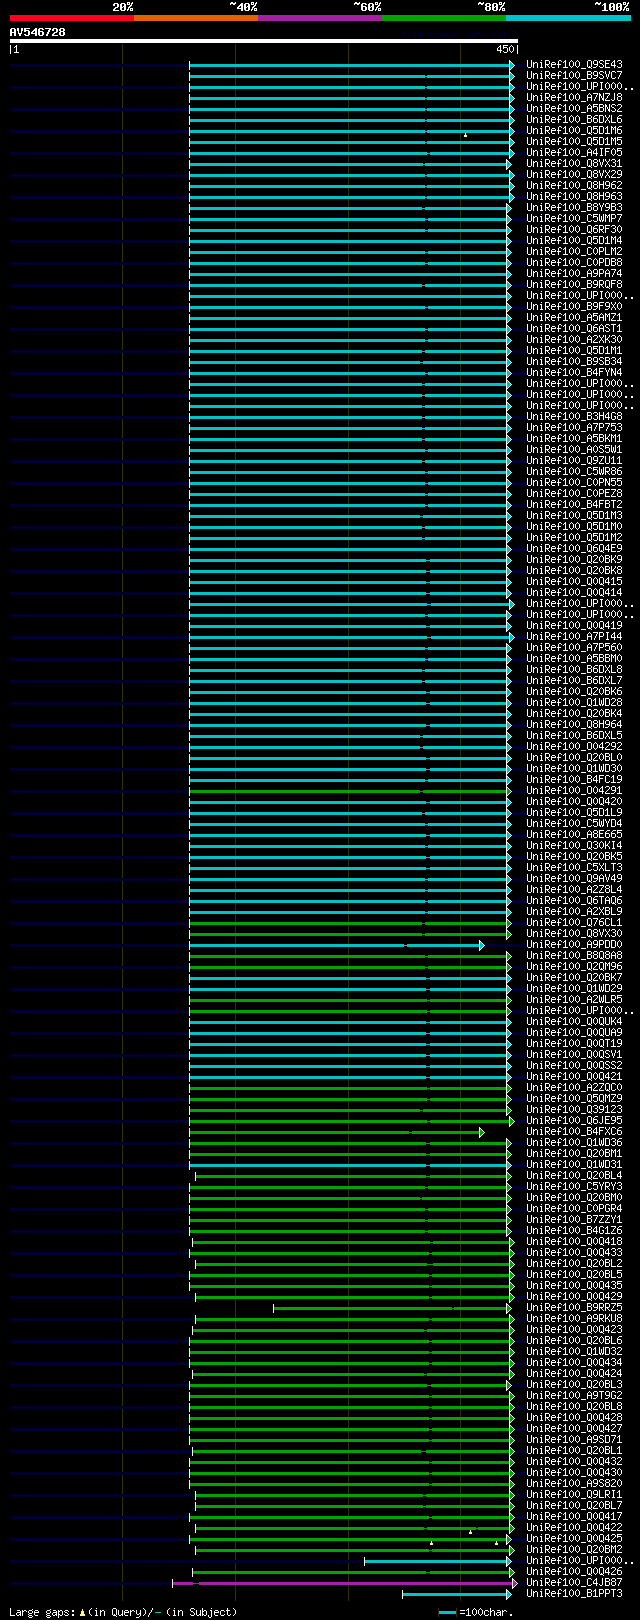Viewport: 640px width, 1620px height.
Task: Click the UniRef100_B9RQF8 label
Action: (x=574, y=284)
